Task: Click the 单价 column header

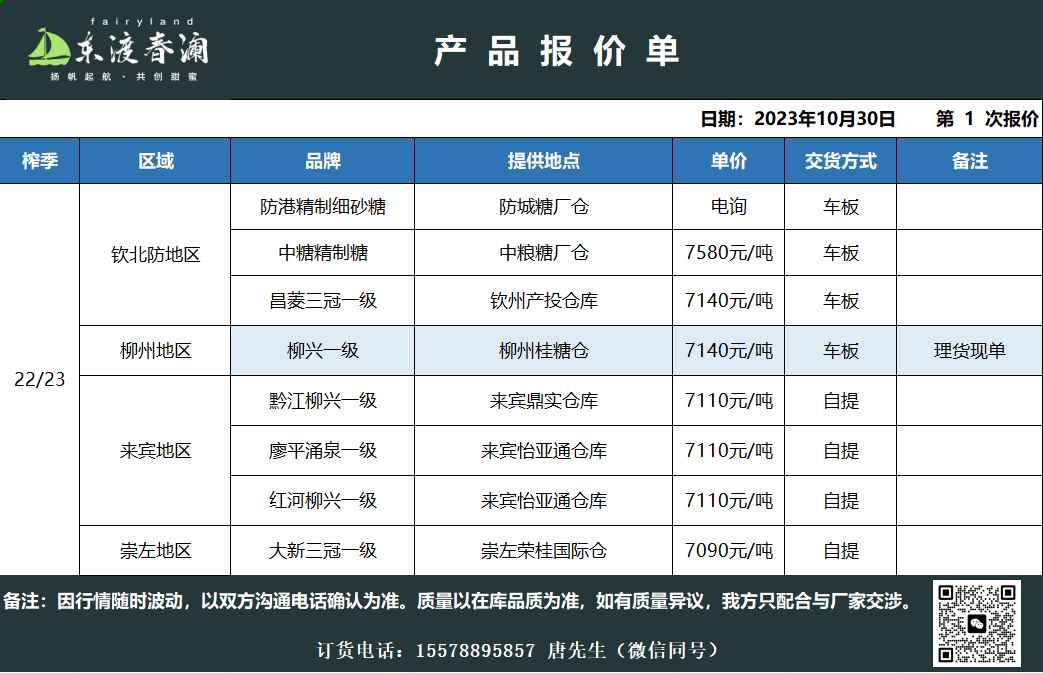Action: click(729, 161)
